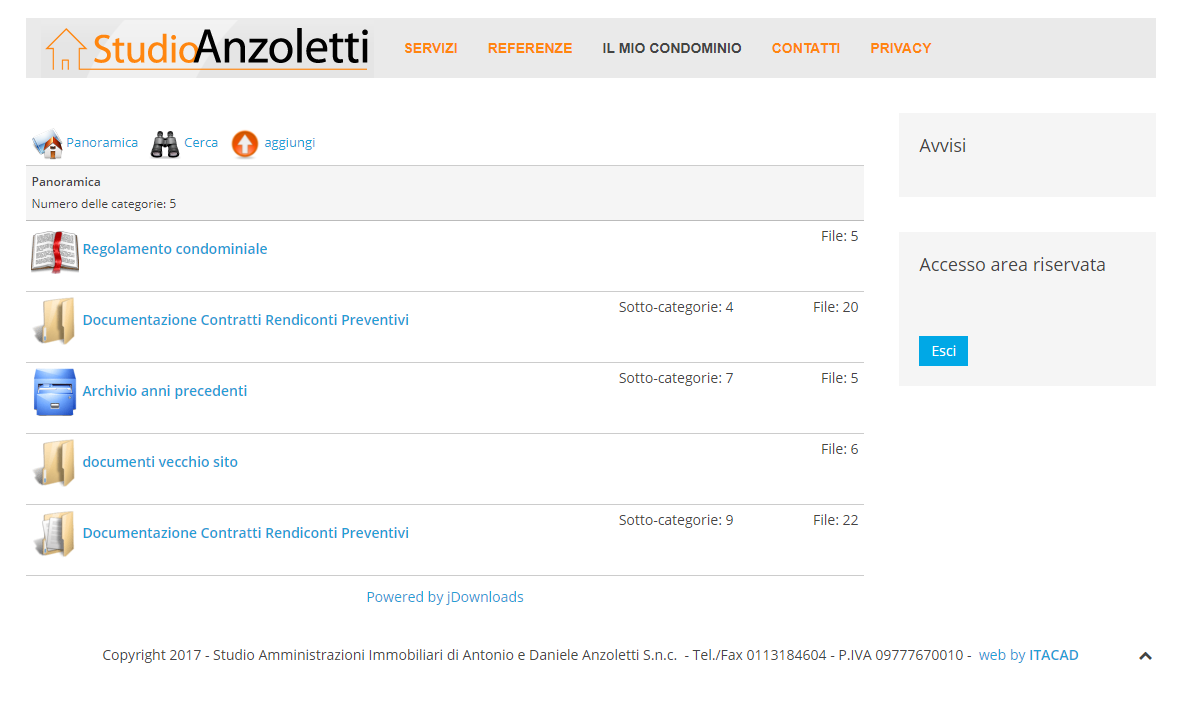Click folder icon of the 22-file category

55,534
